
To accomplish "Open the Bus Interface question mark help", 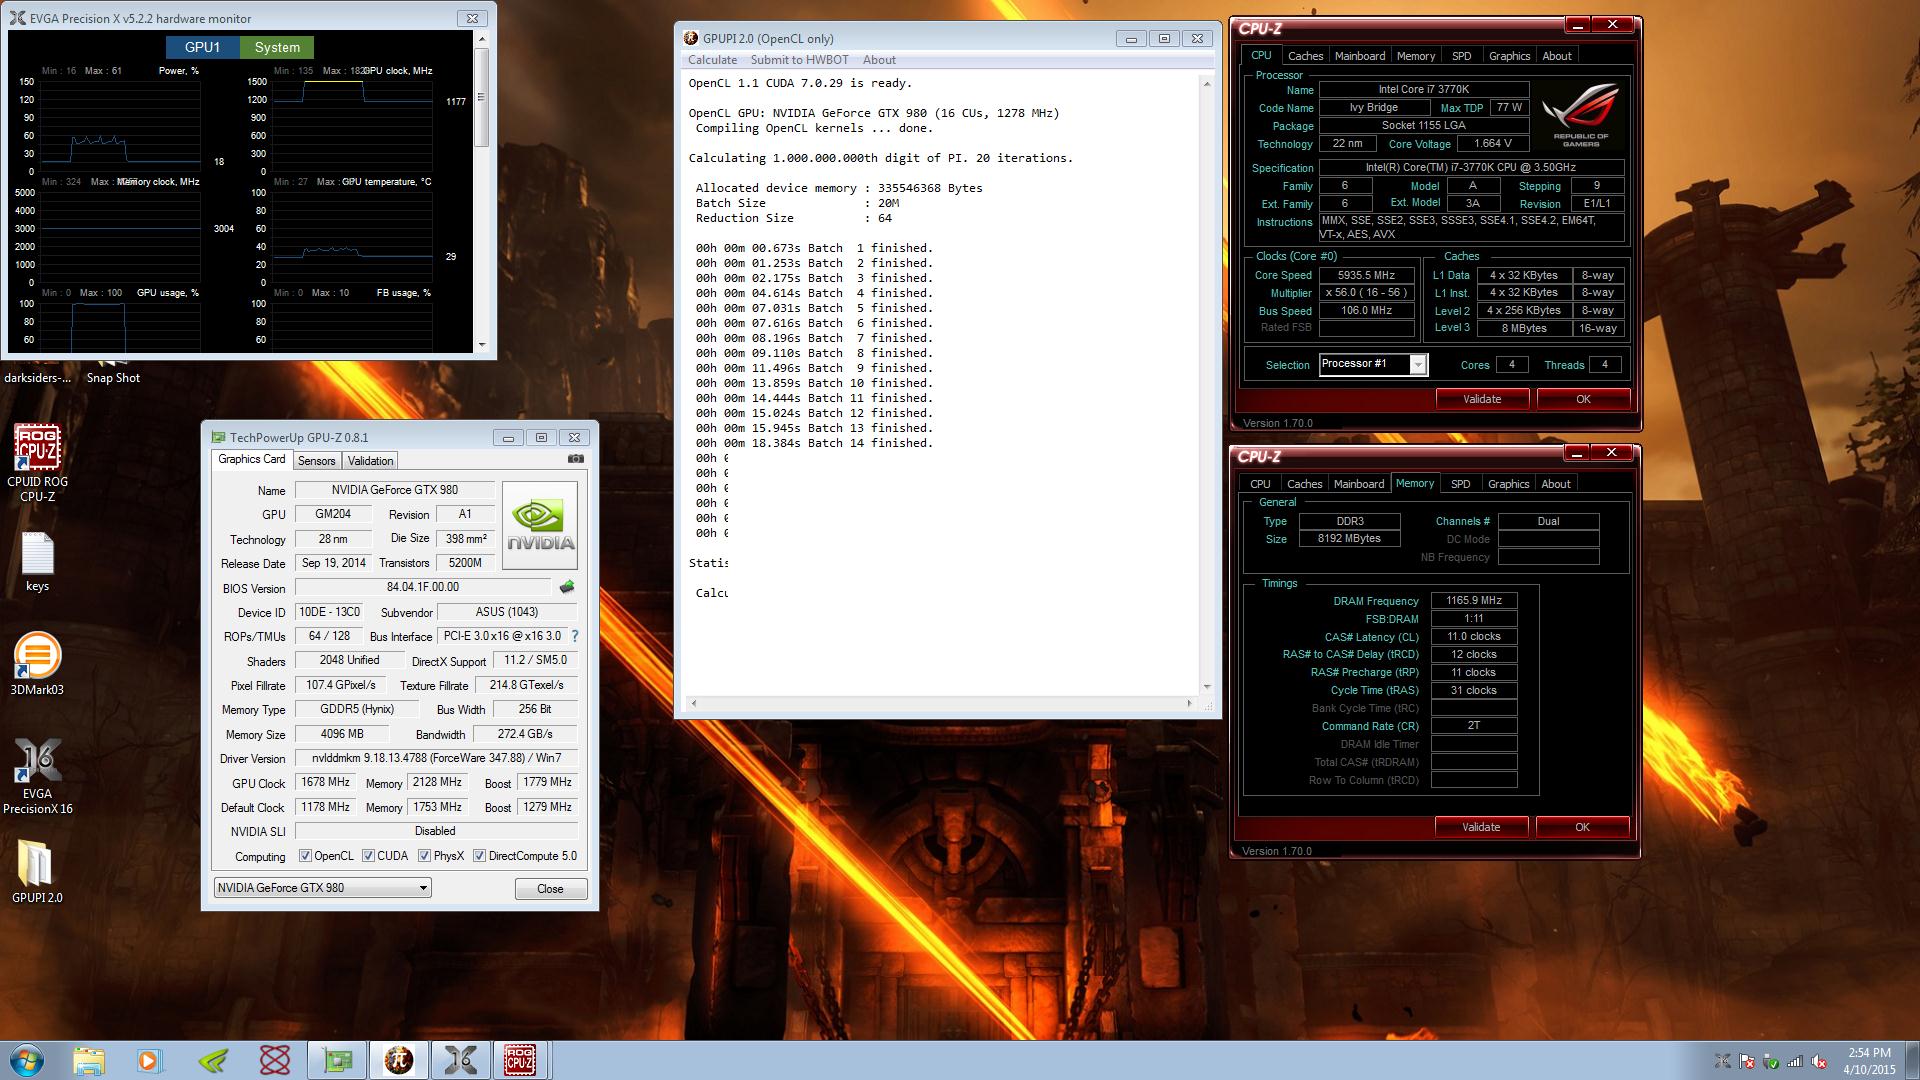I will pos(575,636).
